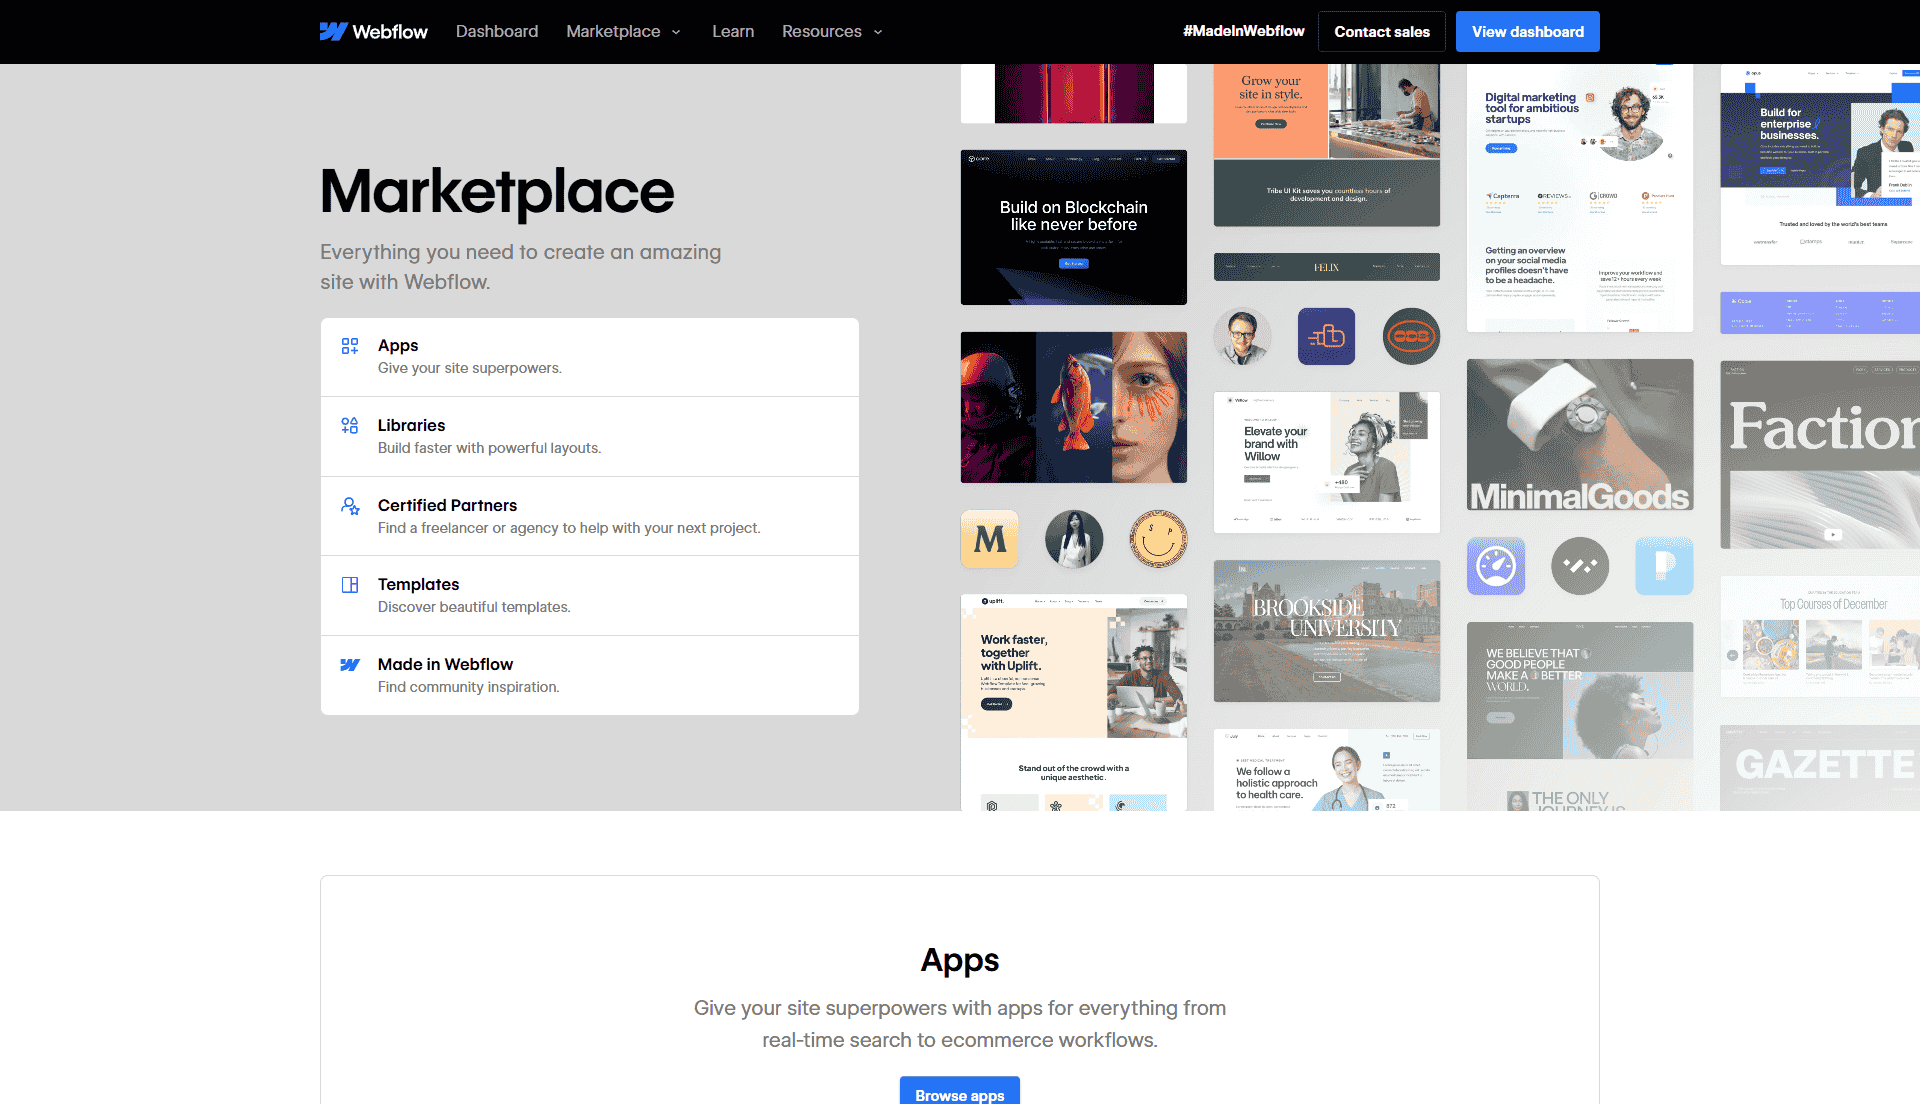The image size is (1920, 1104).
Task: Click Browse apps button
Action: (x=960, y=1092)
